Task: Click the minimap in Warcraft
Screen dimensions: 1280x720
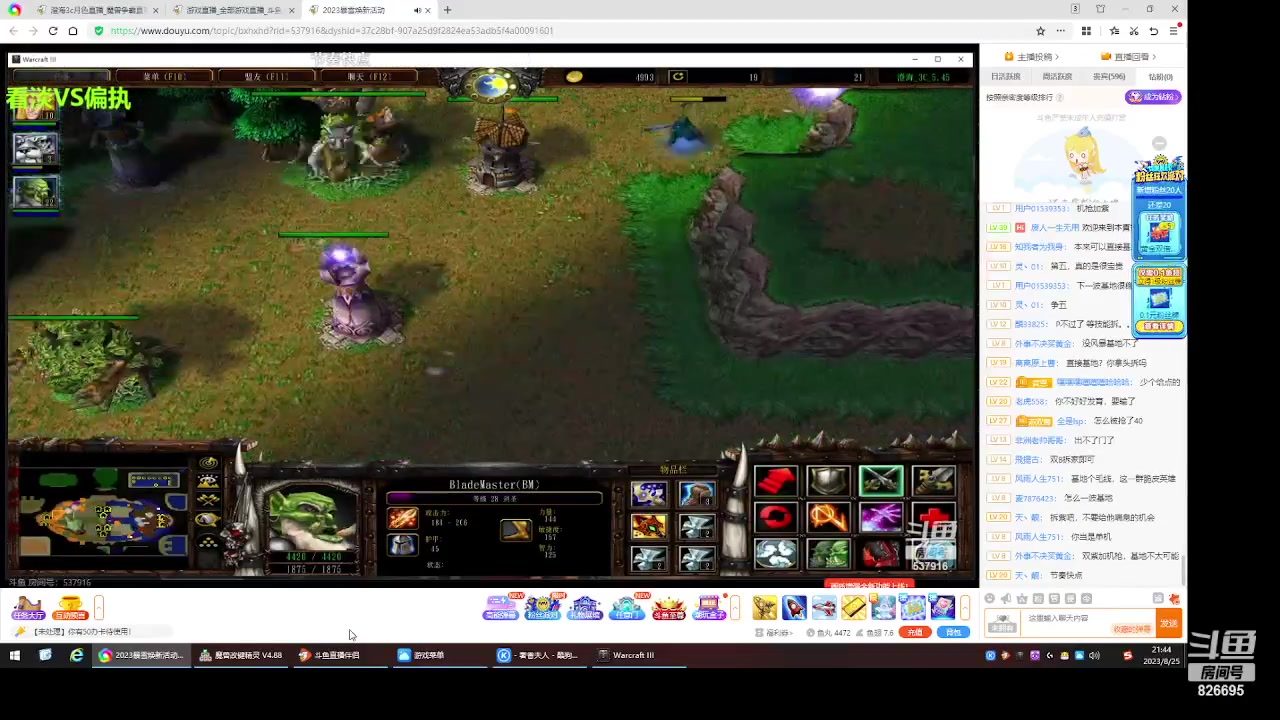Action: (x=103, y=511)
